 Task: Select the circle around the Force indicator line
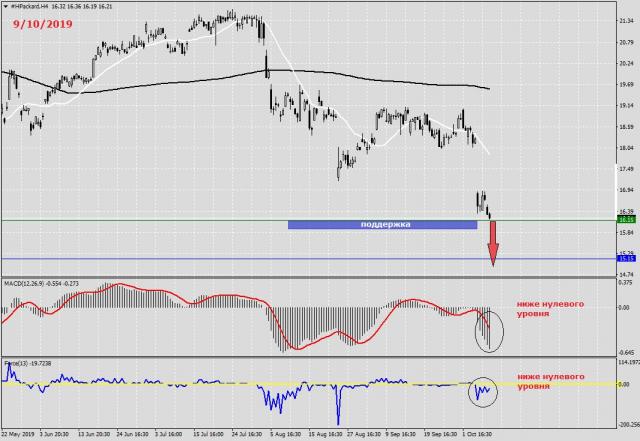click(483, 390)
